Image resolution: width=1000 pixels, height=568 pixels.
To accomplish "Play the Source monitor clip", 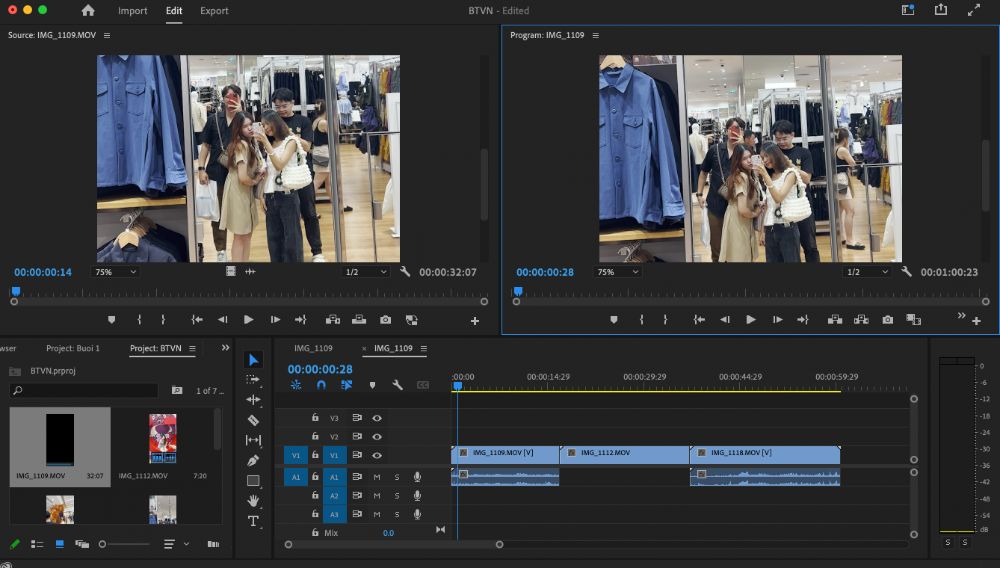I will click(x=249, y=320).
